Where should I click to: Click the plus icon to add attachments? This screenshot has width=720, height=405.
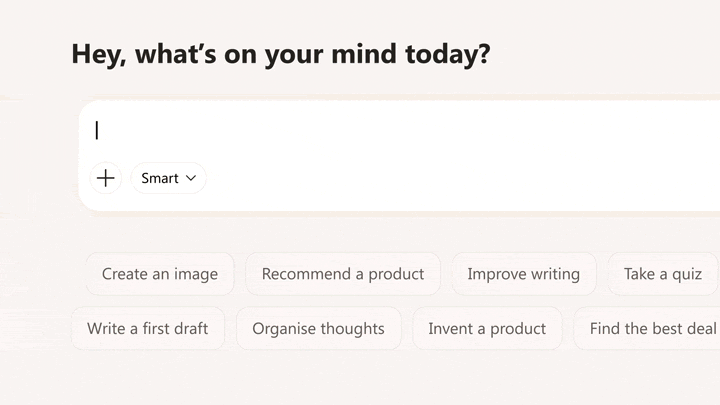coord(105,178)
